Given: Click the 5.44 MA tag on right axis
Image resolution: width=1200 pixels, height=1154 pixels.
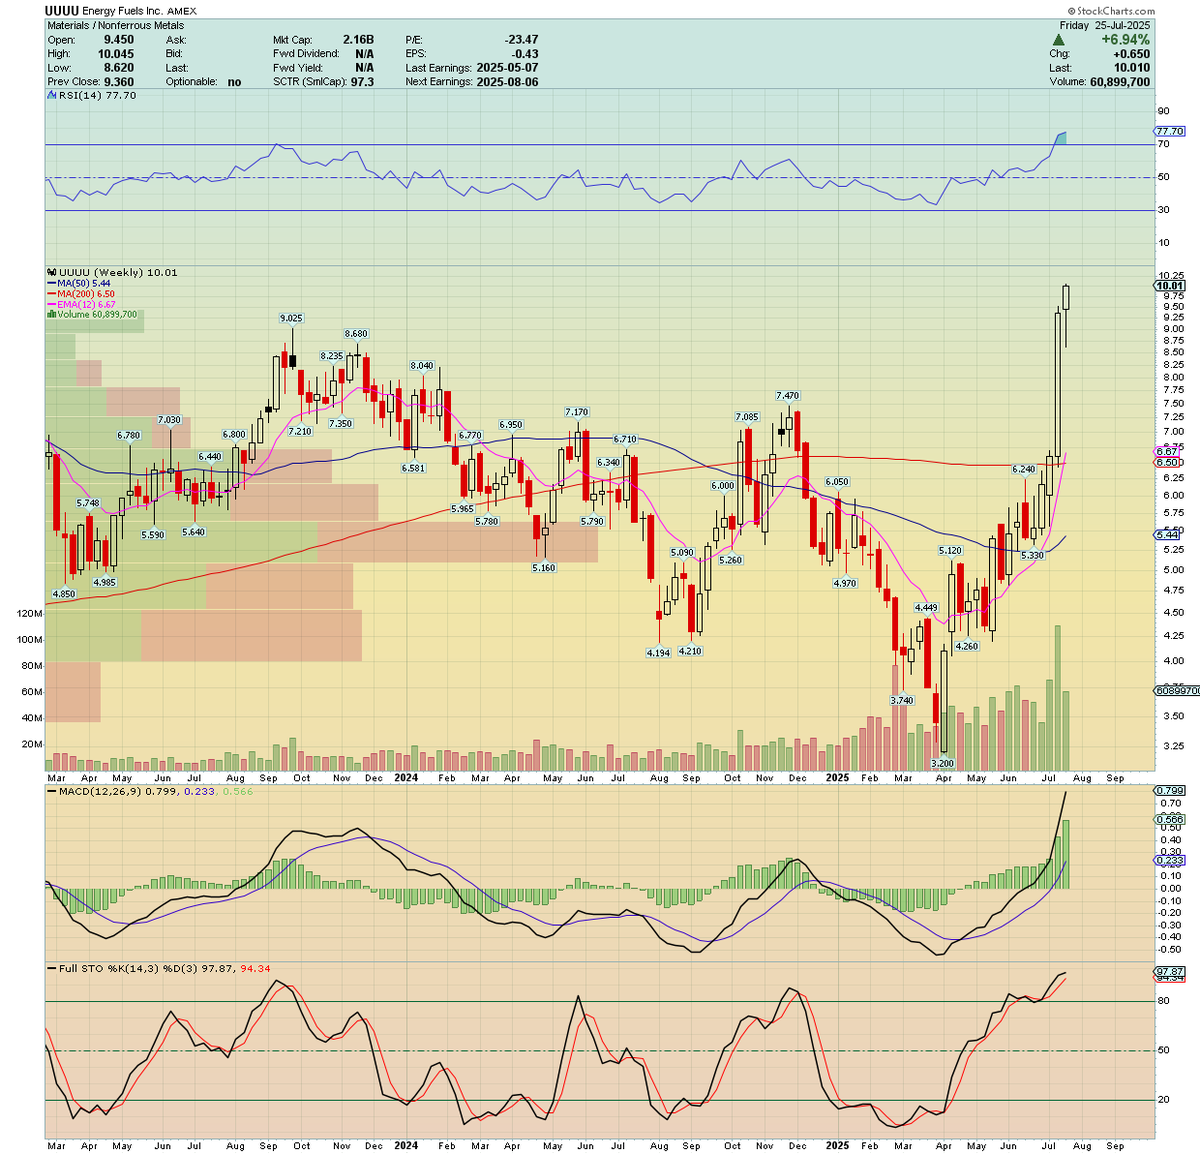Looking at the screenshot, I should click(1167, 535).
